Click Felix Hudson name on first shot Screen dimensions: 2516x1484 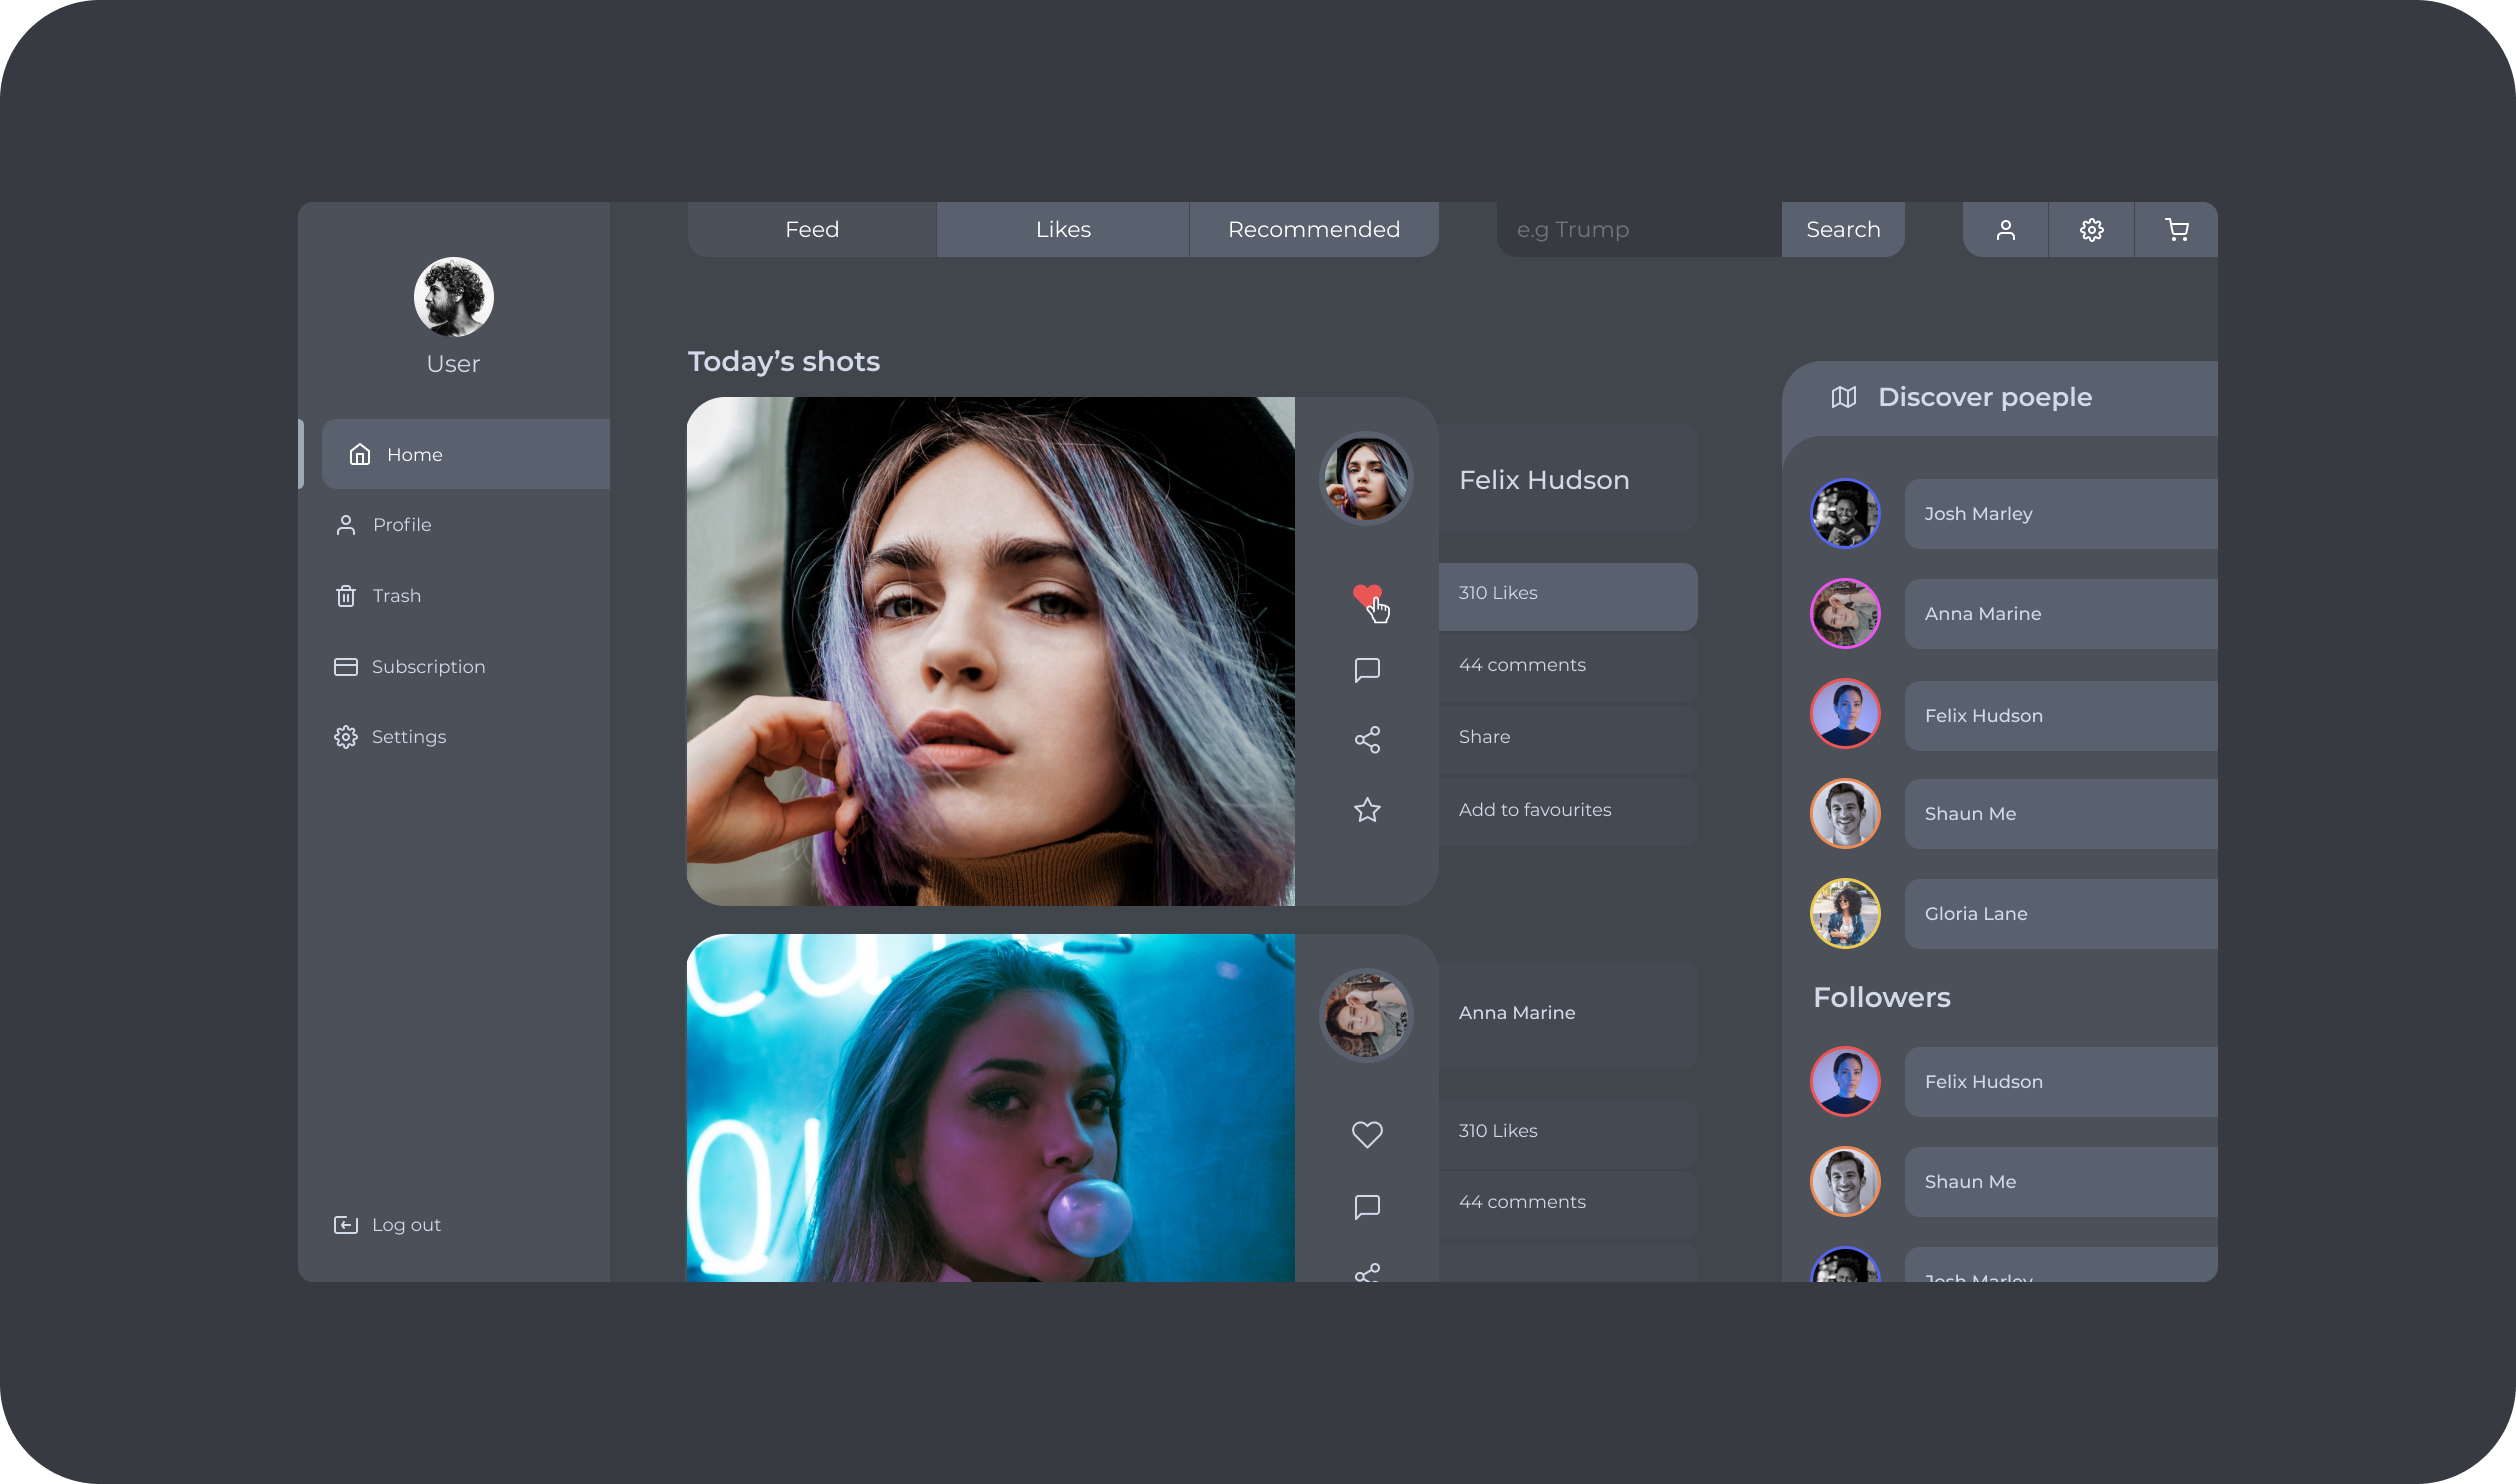tap(1544, 480)
